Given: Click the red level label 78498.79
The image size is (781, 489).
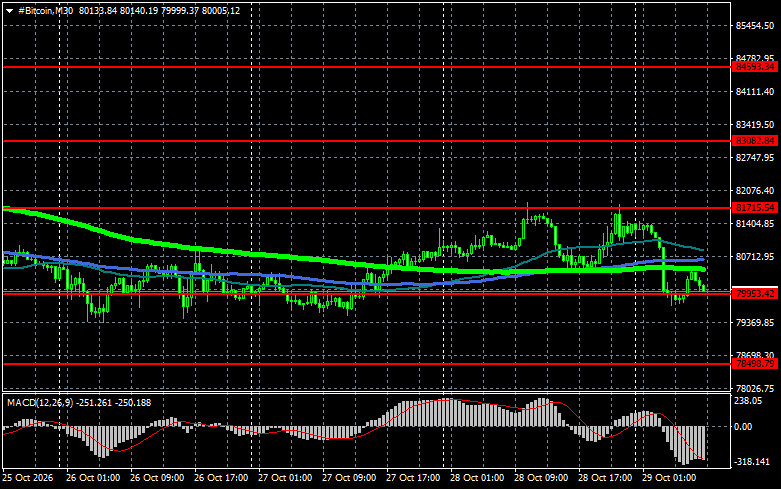Looking at the screenshot, I should click(755, 364).
